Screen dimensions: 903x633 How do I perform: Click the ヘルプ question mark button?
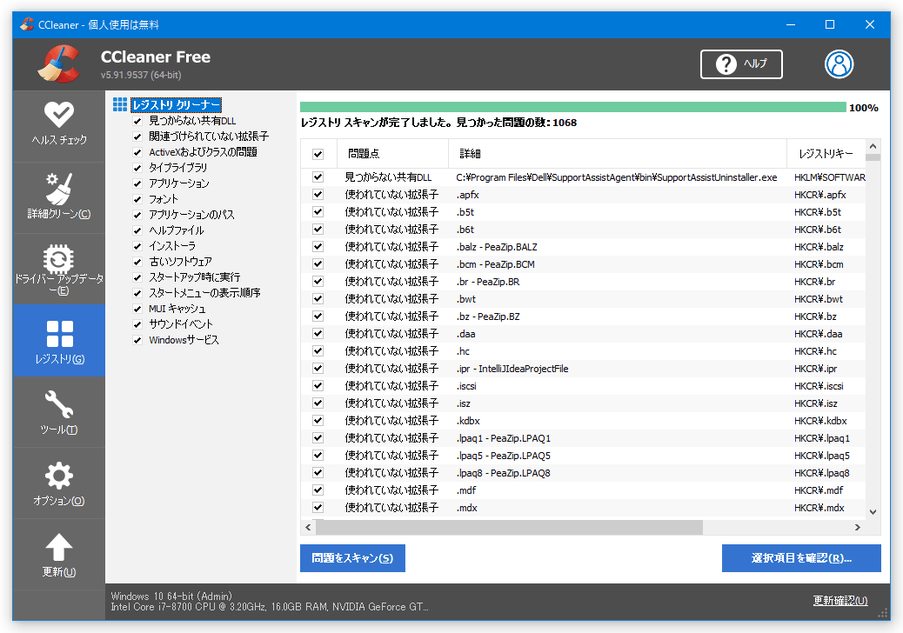[x=741, y=64]
